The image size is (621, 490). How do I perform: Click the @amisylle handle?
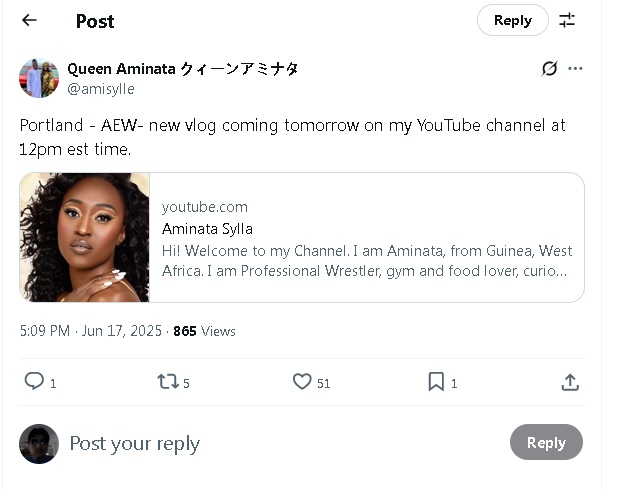click(100, 89)
